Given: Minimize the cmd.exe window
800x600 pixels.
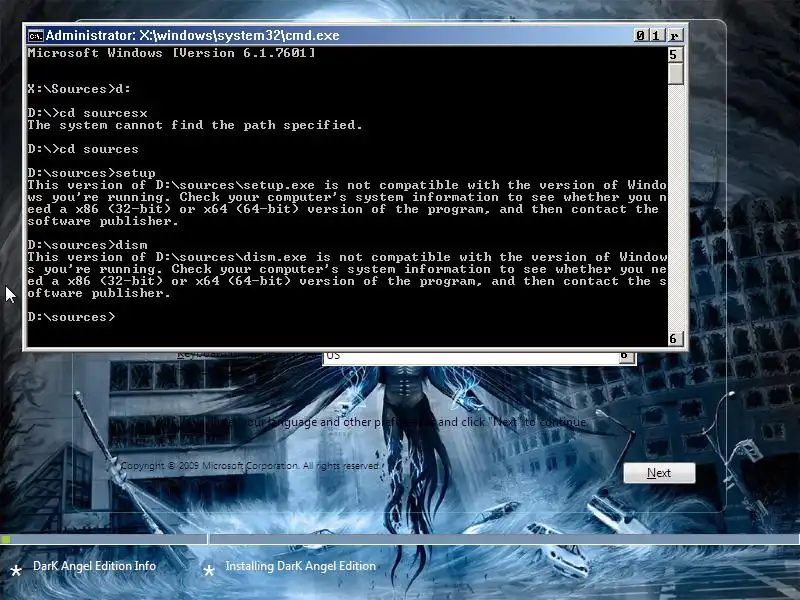Looking at the screenshot, I should coord(641,36).
